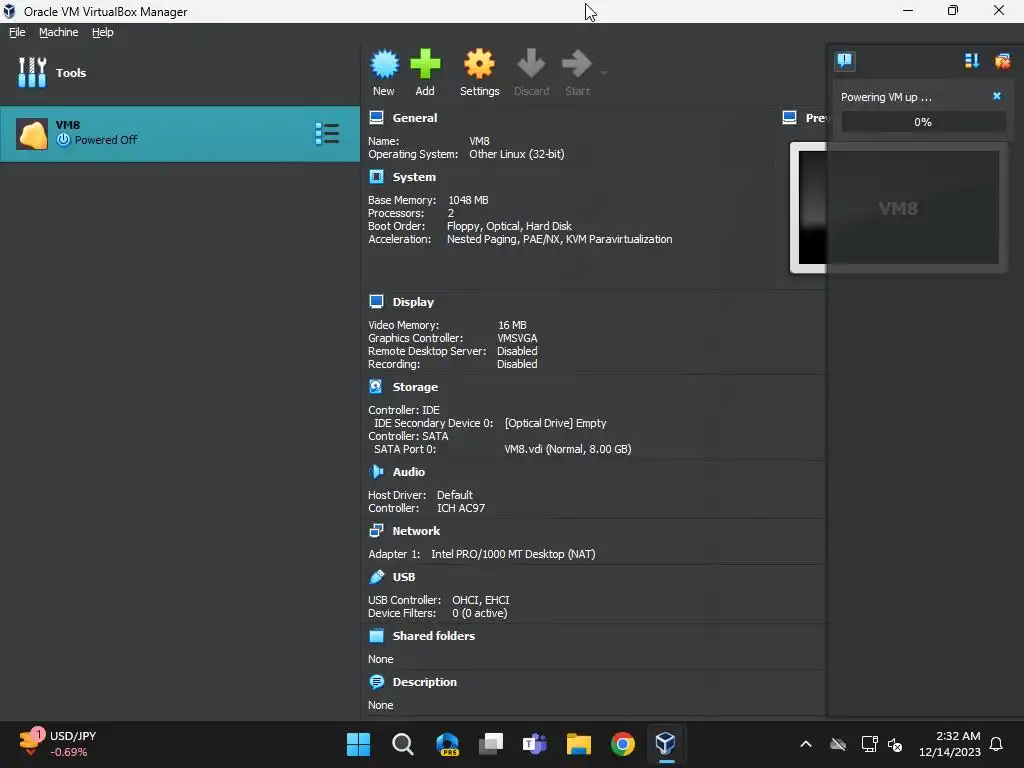
Task: Open Microsoft Teams from taskbar
Action: (x=534, y=744)
